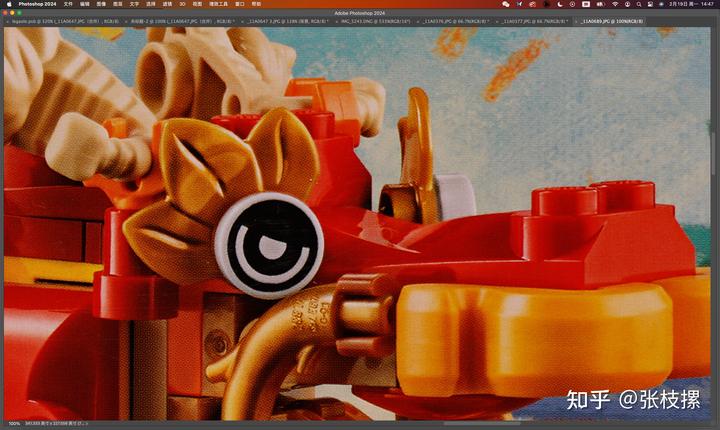Click the horizontal scrollbar at the bottom
720x430 pixels.
[x=482, y=424]
